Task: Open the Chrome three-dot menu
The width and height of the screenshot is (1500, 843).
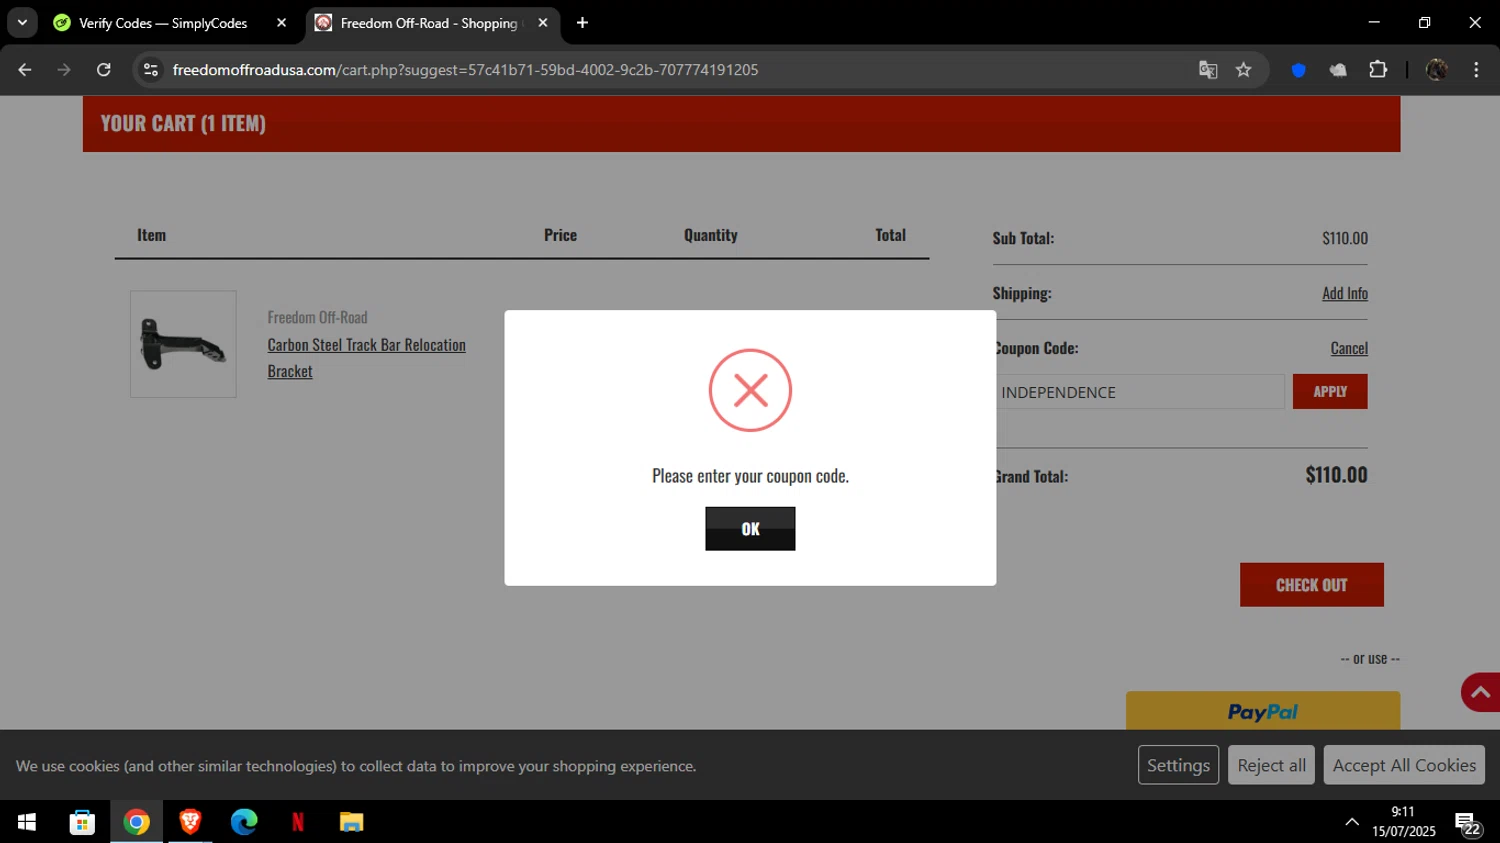Action: [x=1476, y=70]
